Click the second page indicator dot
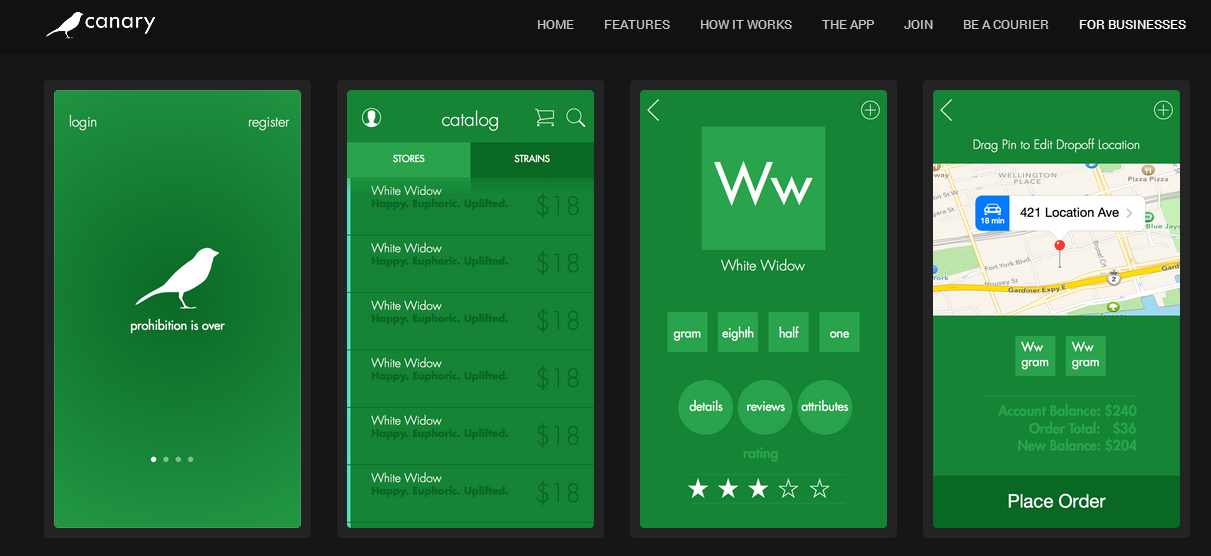The image size is (1211, 556). [x=166, y=459]
